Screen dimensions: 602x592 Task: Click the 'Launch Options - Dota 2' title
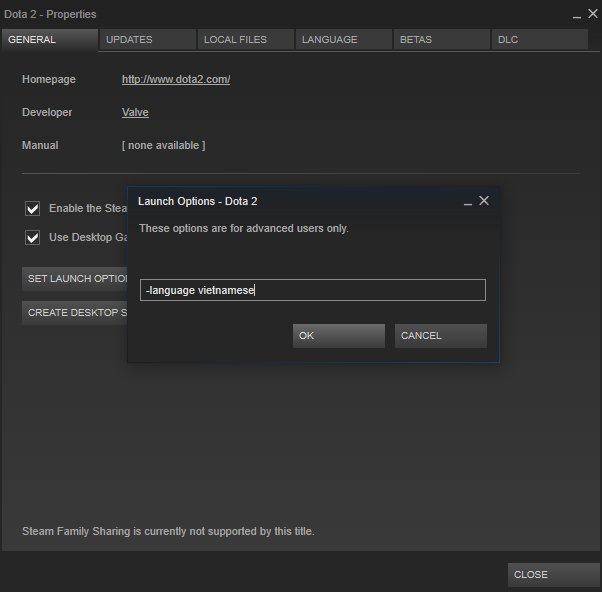[198, 202]
